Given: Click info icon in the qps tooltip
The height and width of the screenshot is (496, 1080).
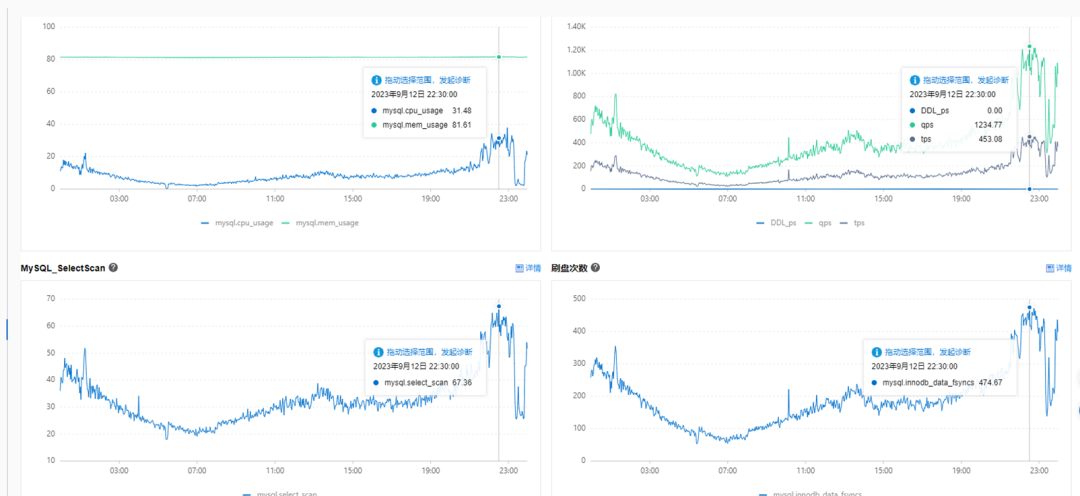Looking at the screenshot, I should tap(915, 80).
